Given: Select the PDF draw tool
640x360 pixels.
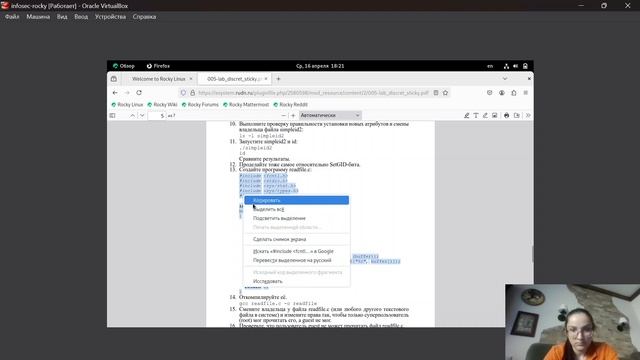Looking at the screenshot, I should click(x=485, y=116).
